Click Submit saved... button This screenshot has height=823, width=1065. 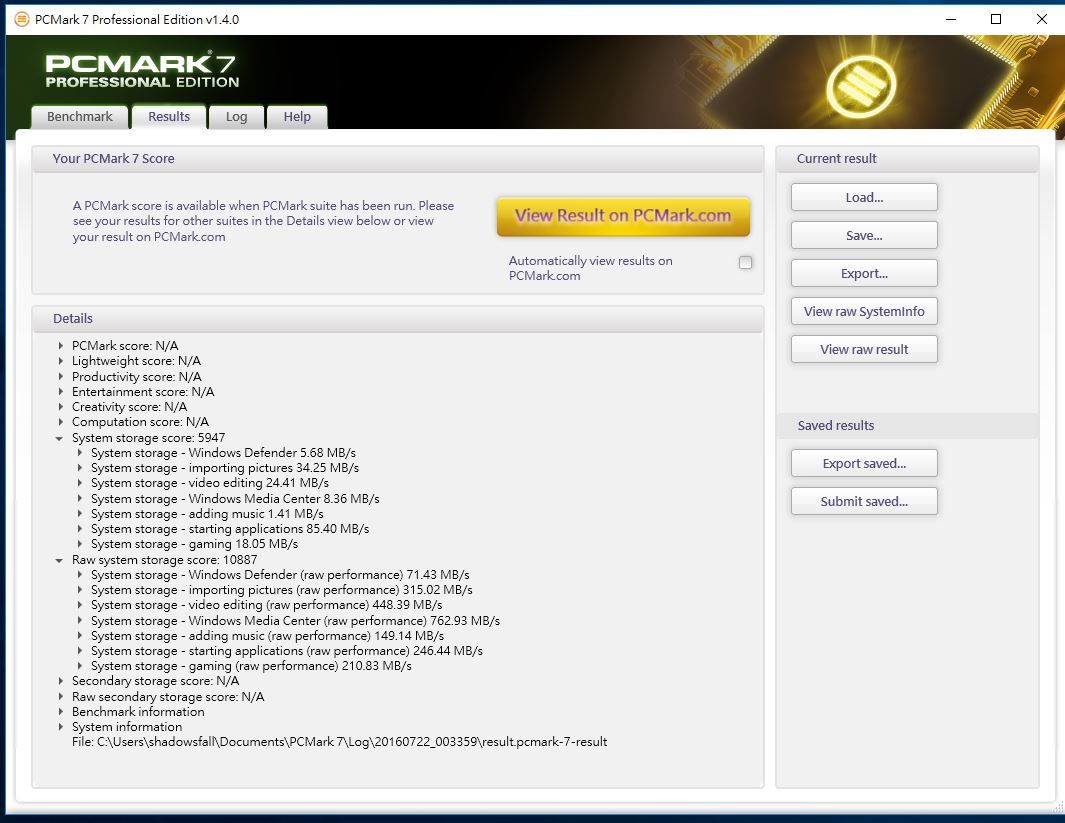pos(864,502)
